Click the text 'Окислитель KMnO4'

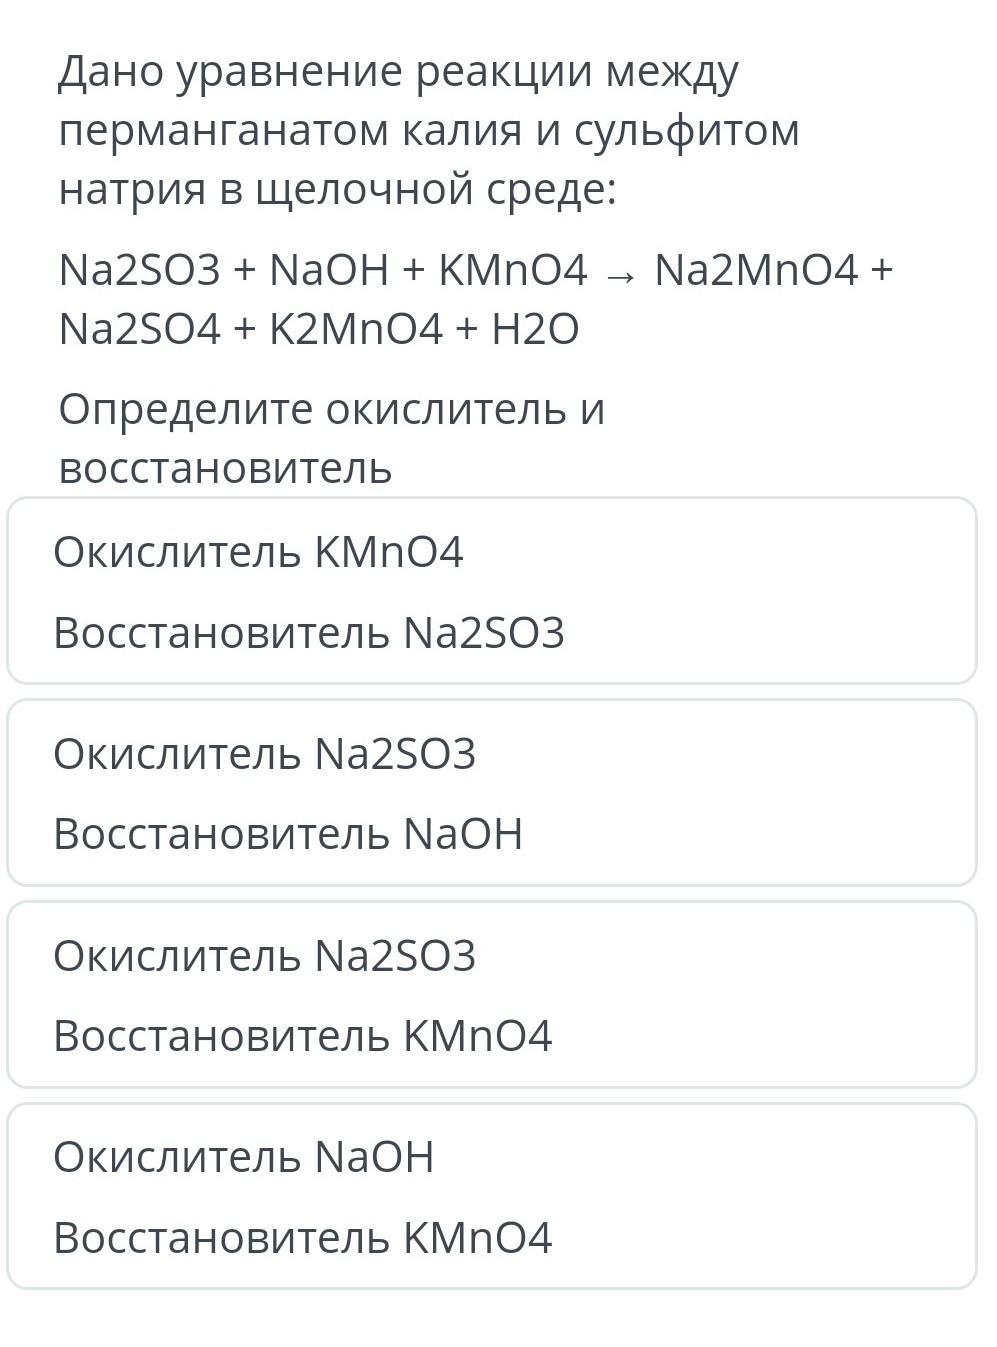258,552
